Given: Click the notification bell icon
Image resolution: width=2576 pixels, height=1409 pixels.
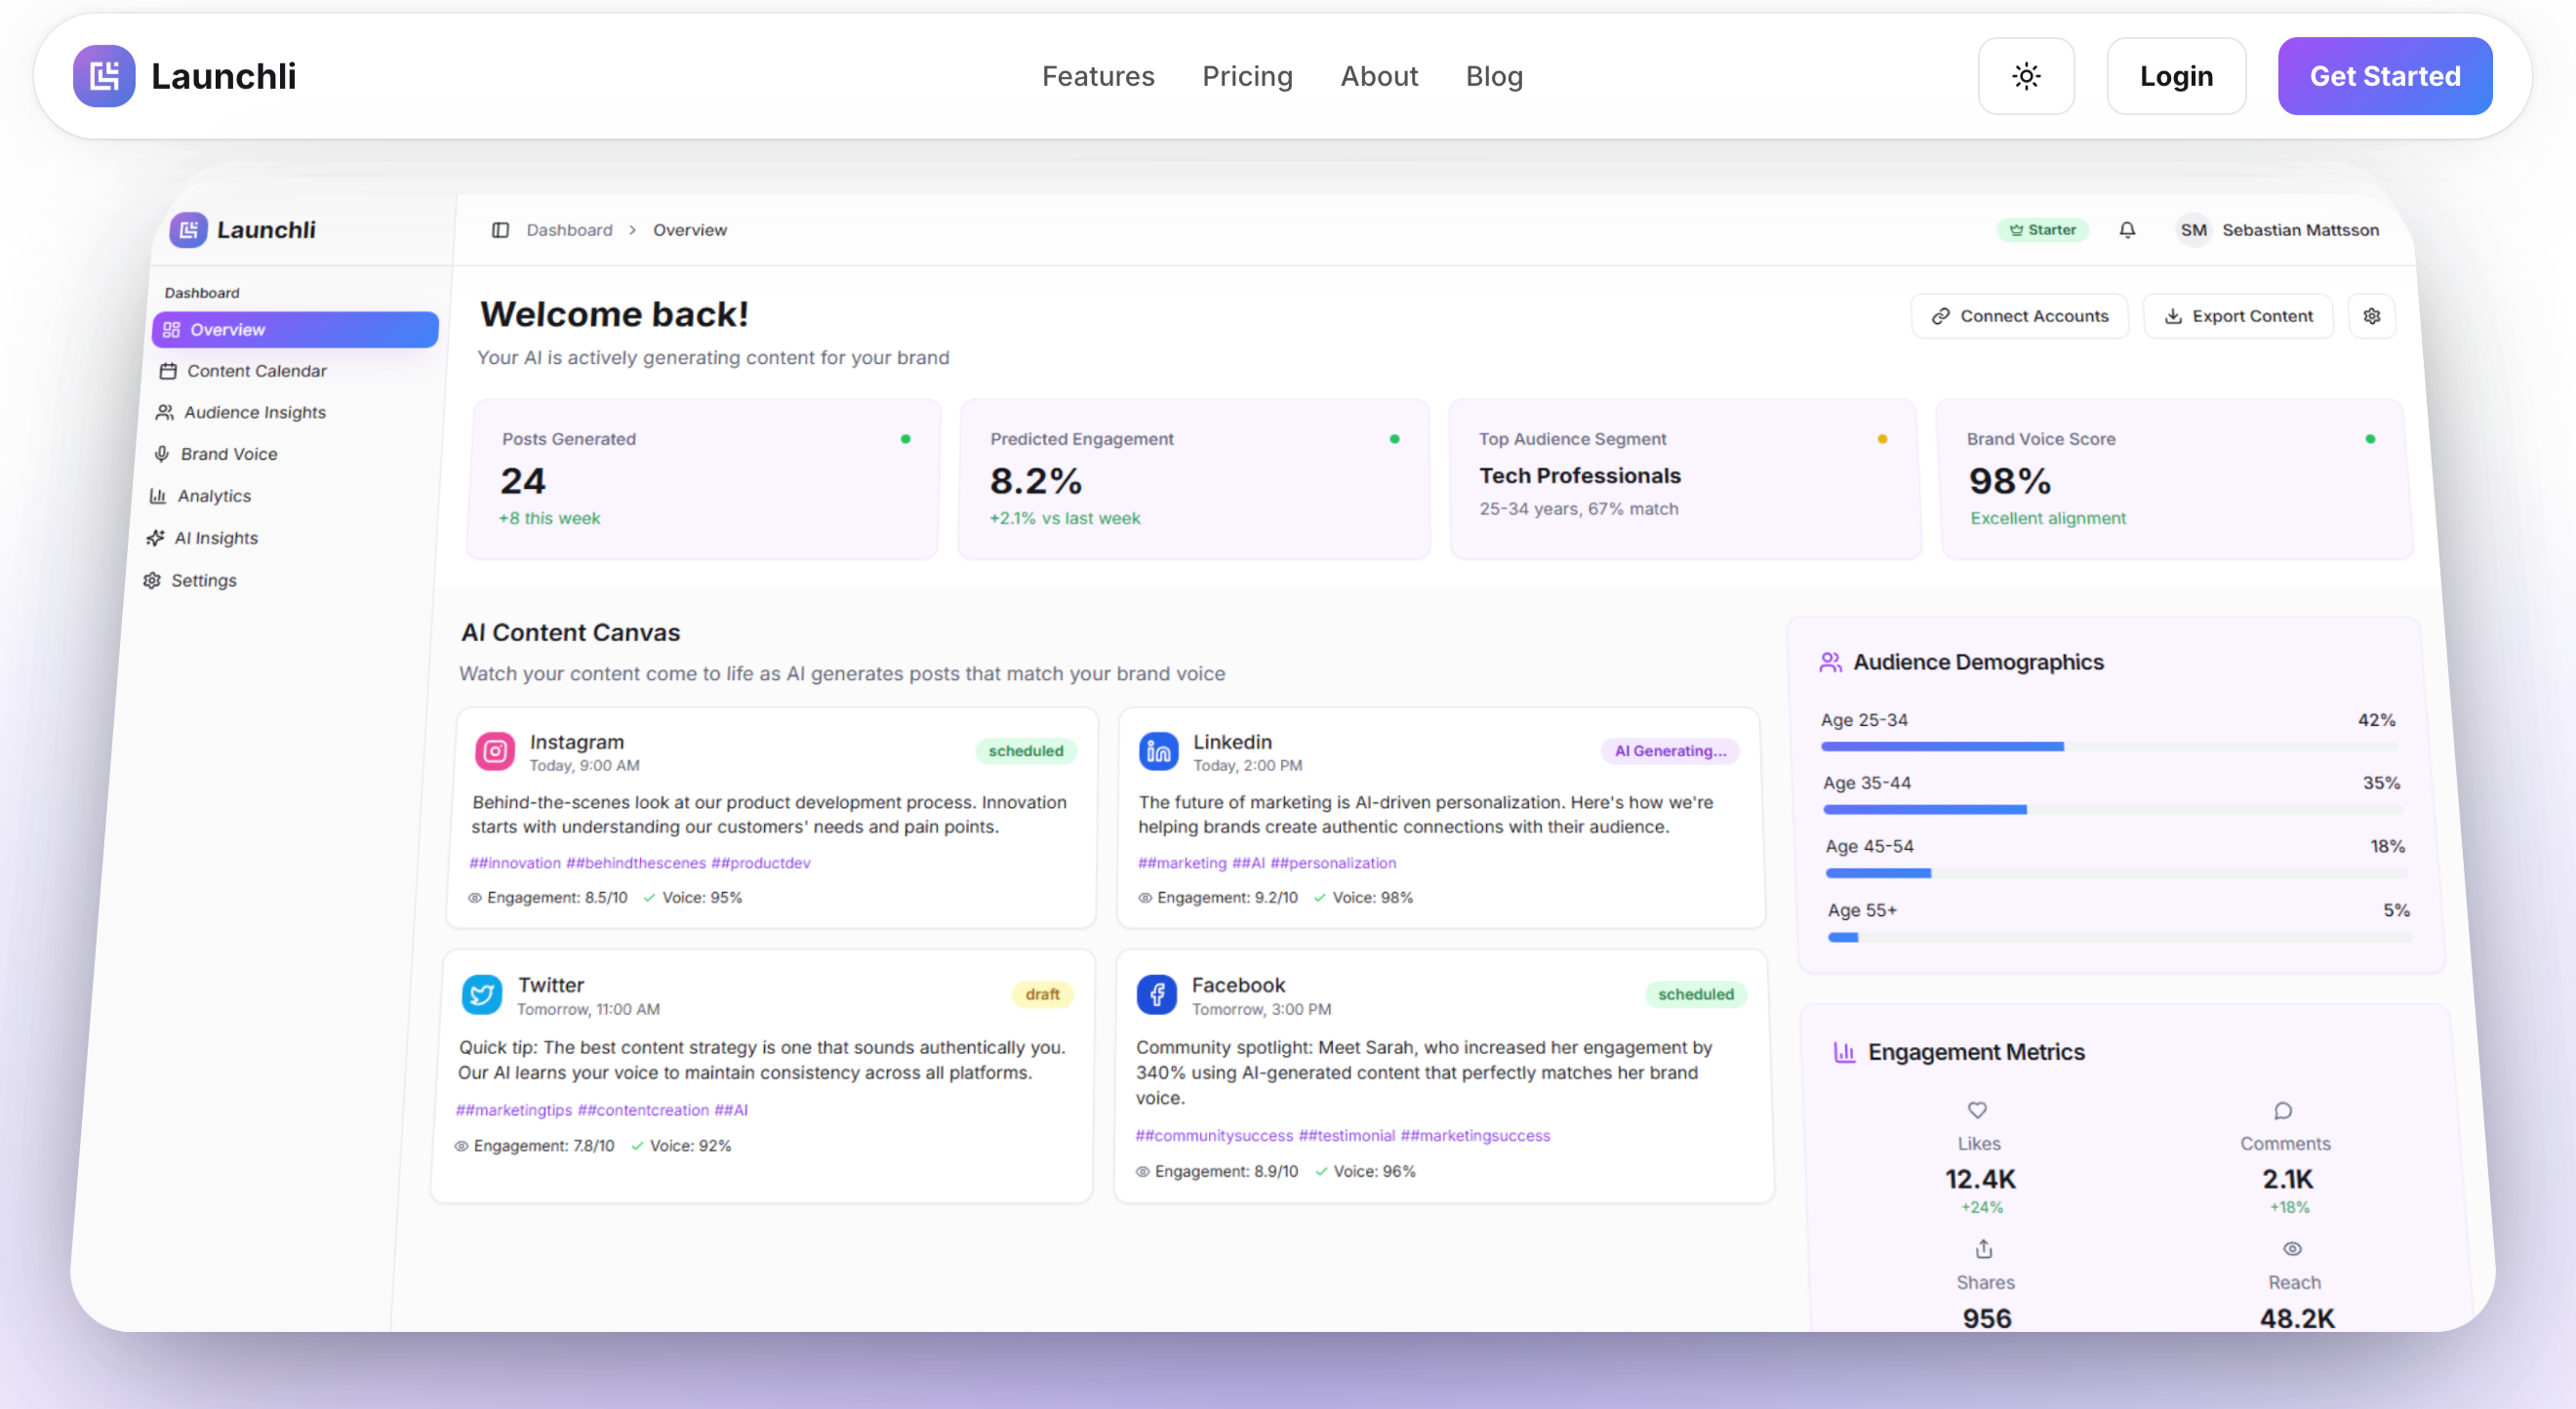Looking at the screenshot, I should pos(2127,230).
